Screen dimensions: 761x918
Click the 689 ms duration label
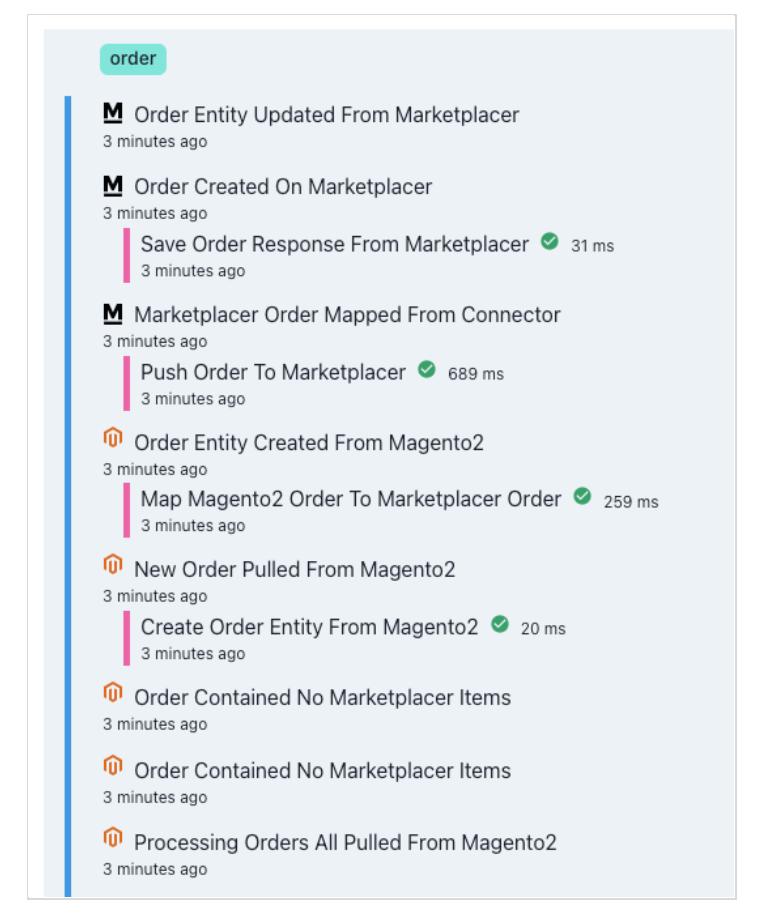coord(476,374)
